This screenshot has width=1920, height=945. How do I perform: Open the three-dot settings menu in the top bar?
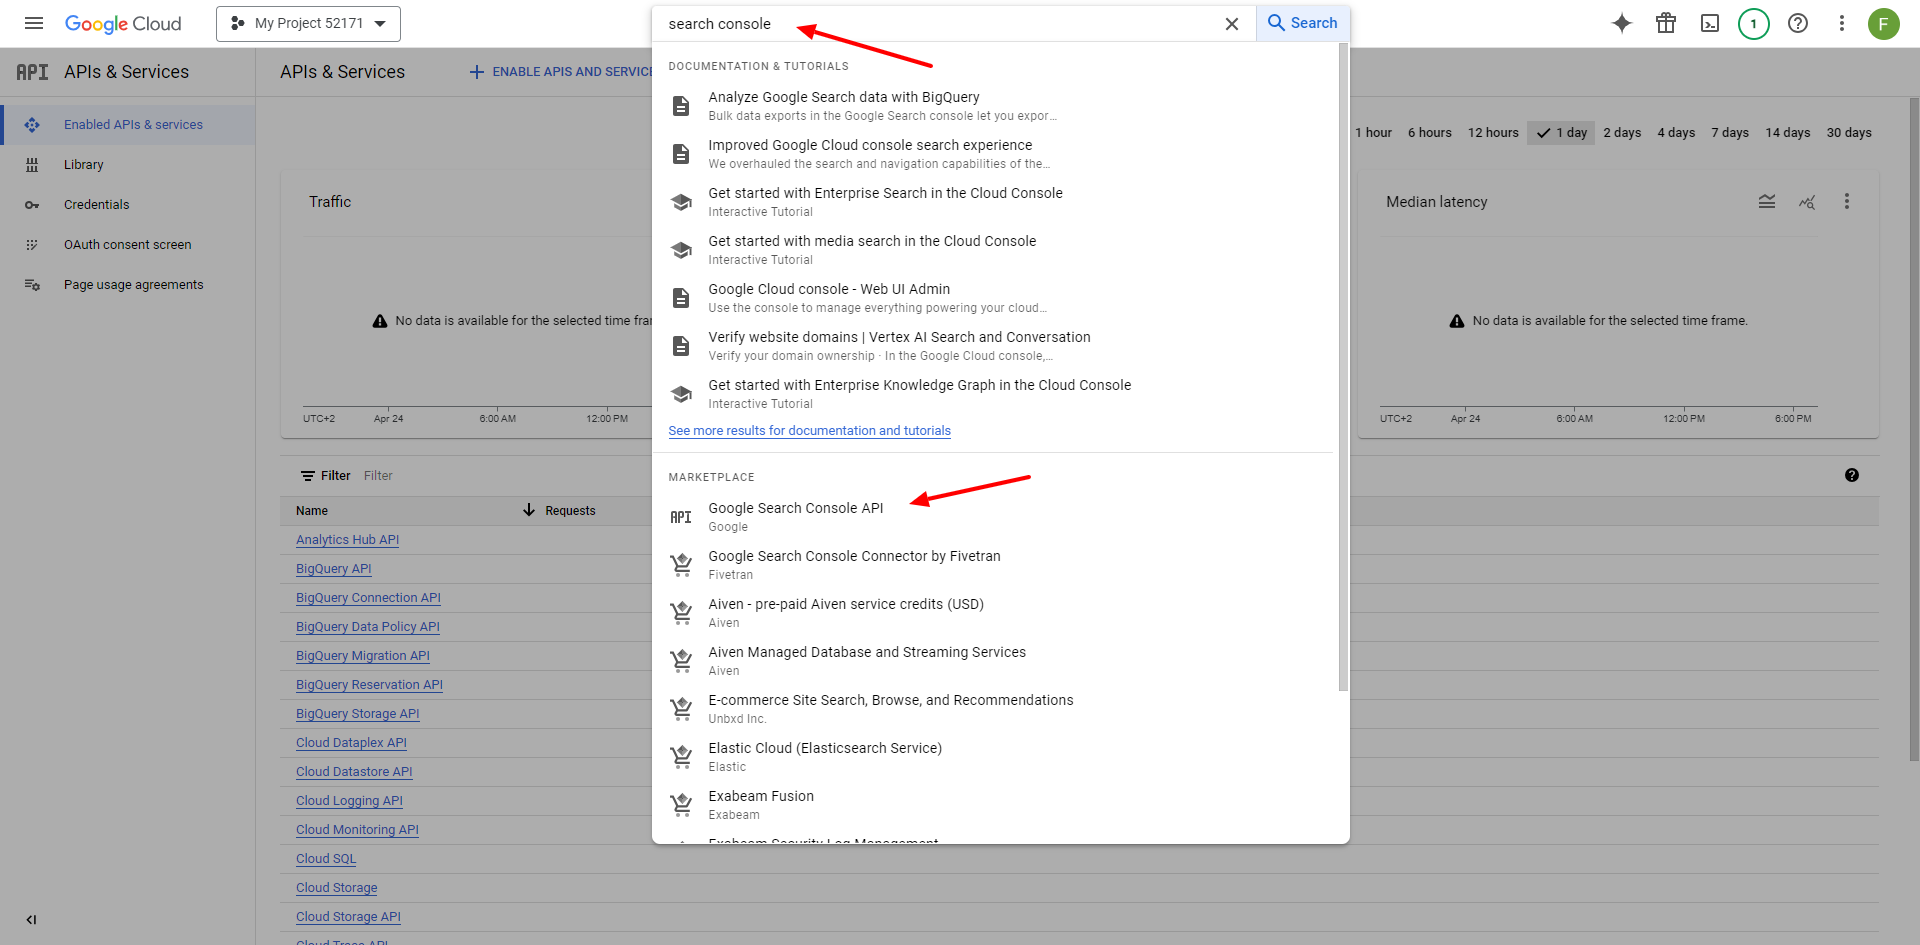tap(1842, 23)
